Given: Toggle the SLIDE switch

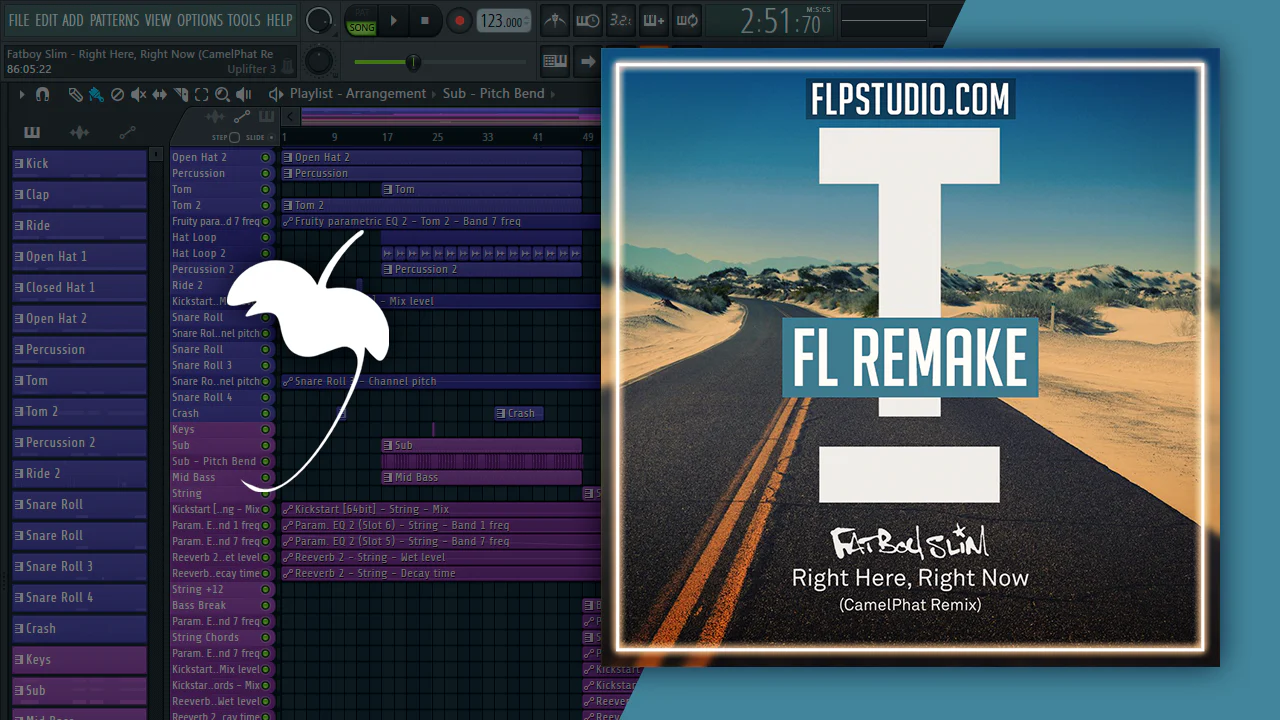Looking at the screenshot, I should pyautogui.click(x=271, y=137).
